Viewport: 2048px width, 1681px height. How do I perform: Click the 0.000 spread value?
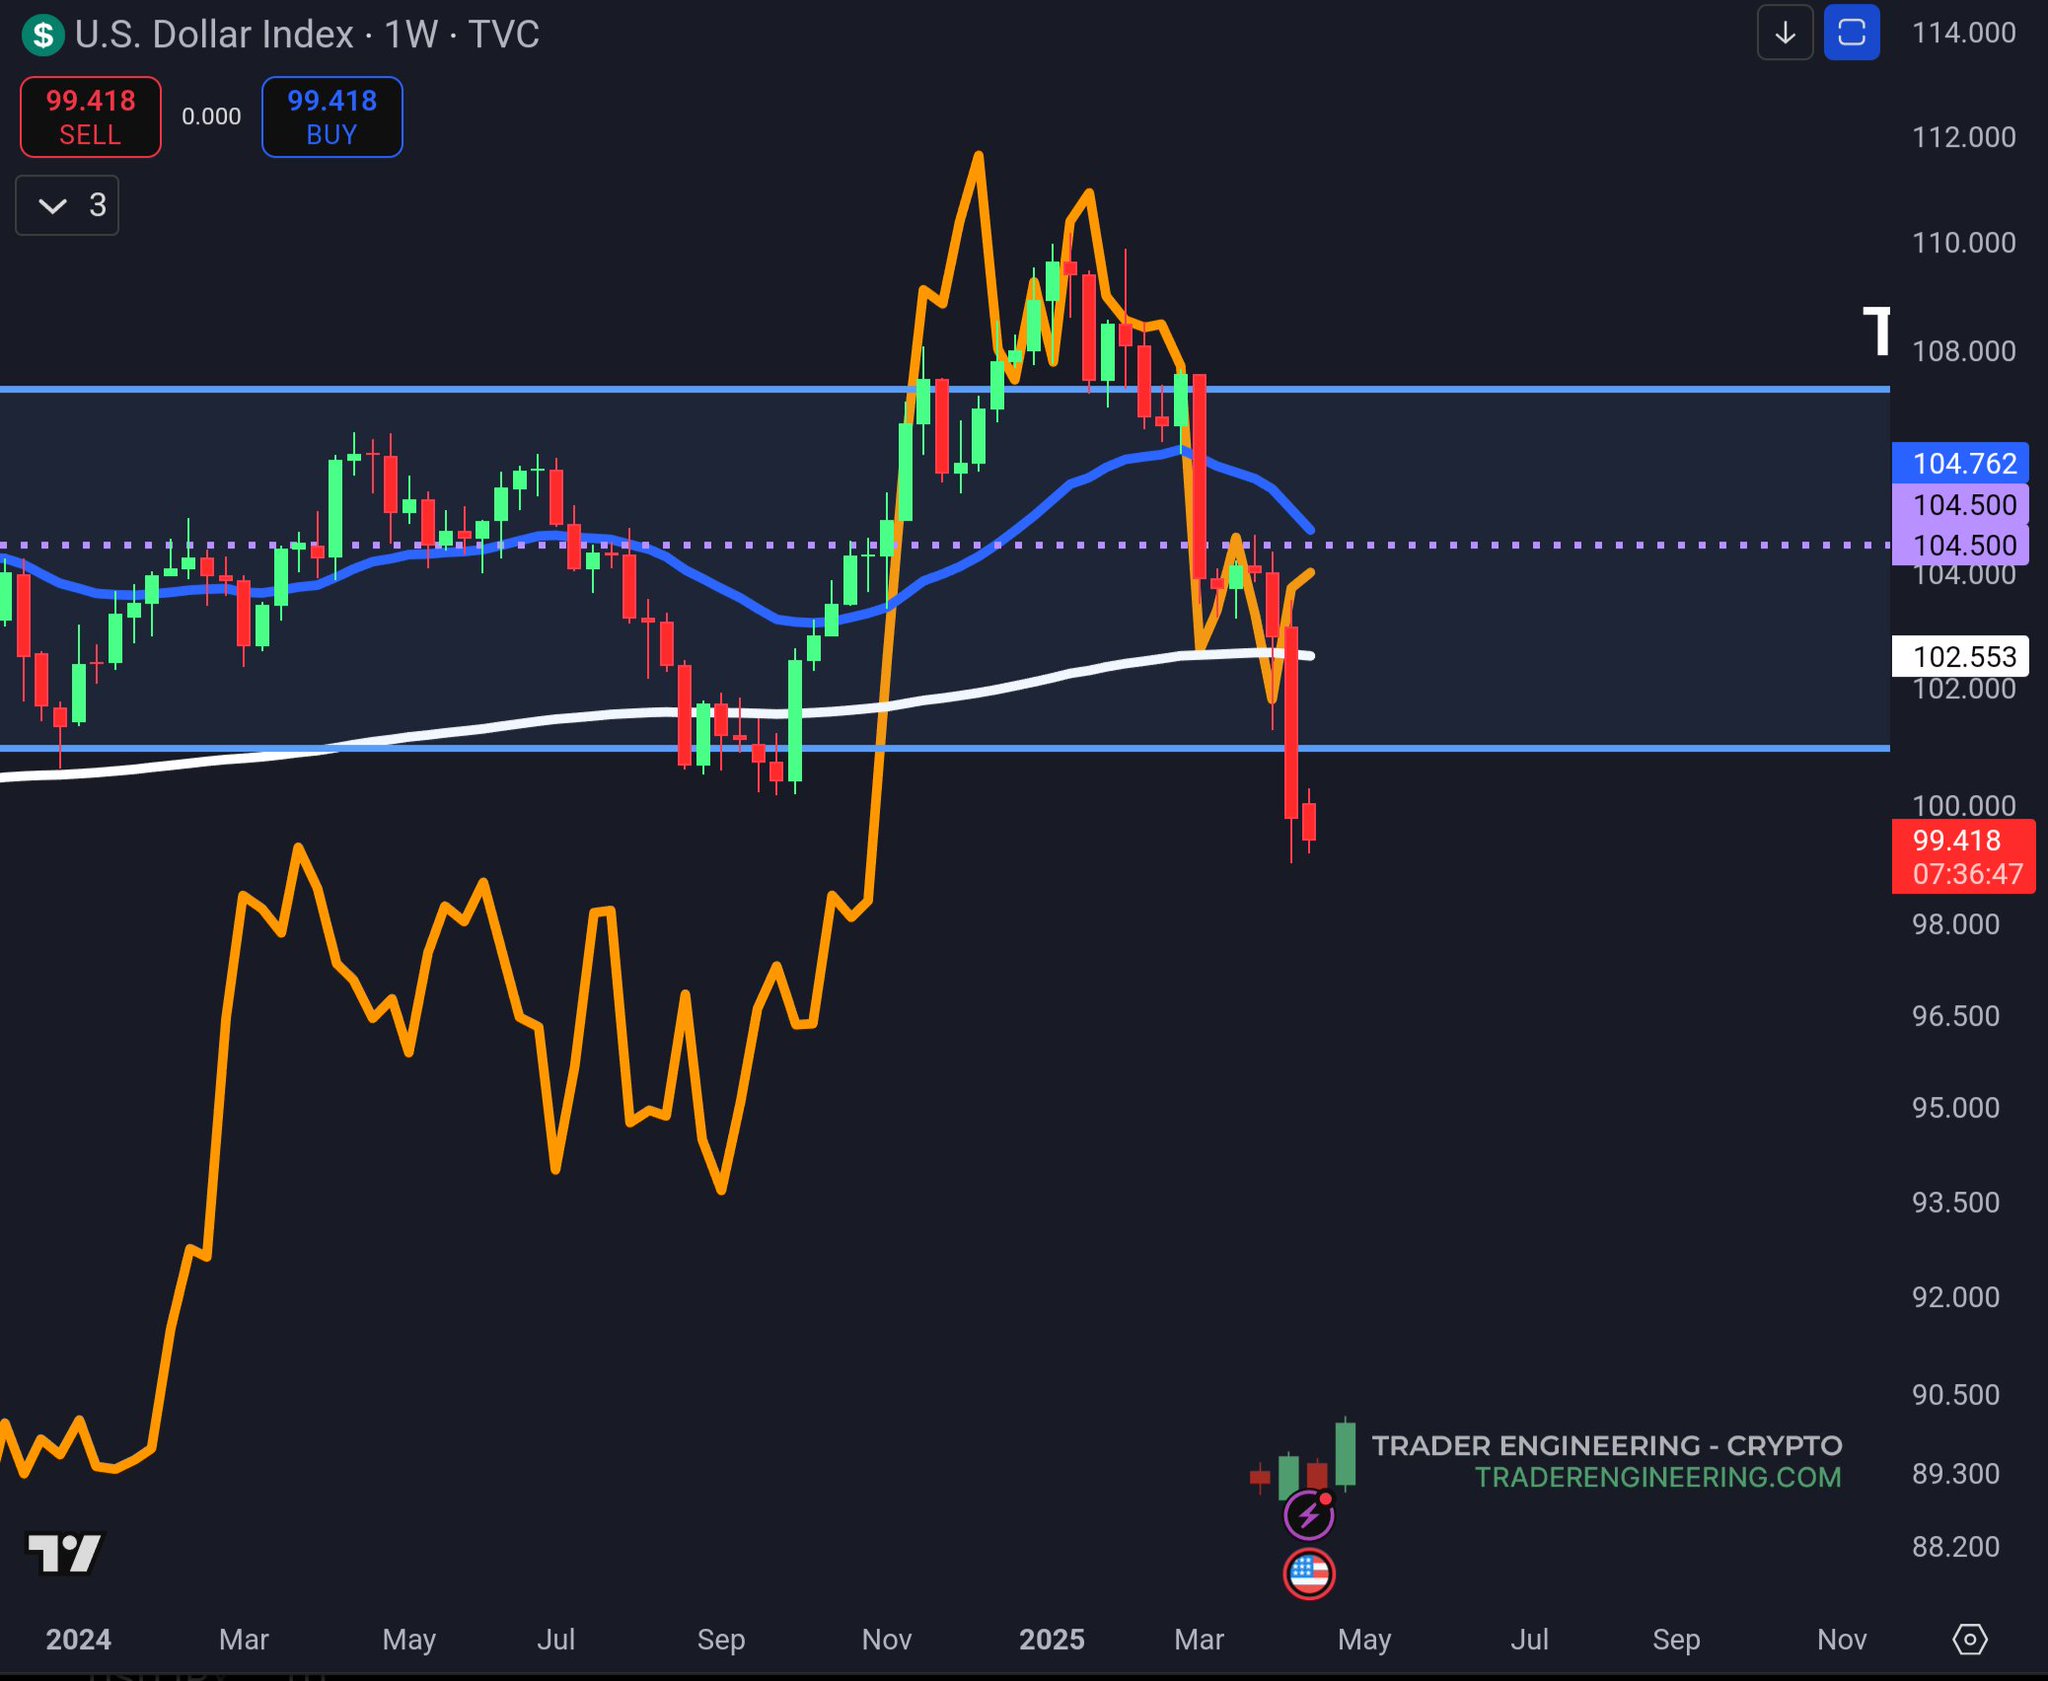211,117
